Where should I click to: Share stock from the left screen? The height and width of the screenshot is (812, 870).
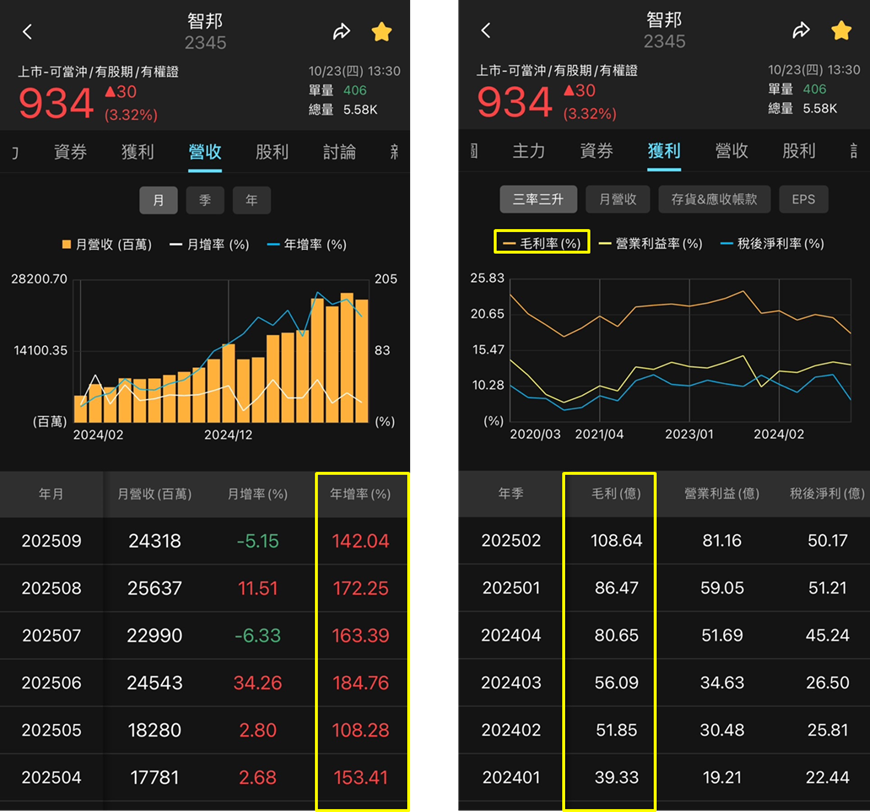(341, 32)
